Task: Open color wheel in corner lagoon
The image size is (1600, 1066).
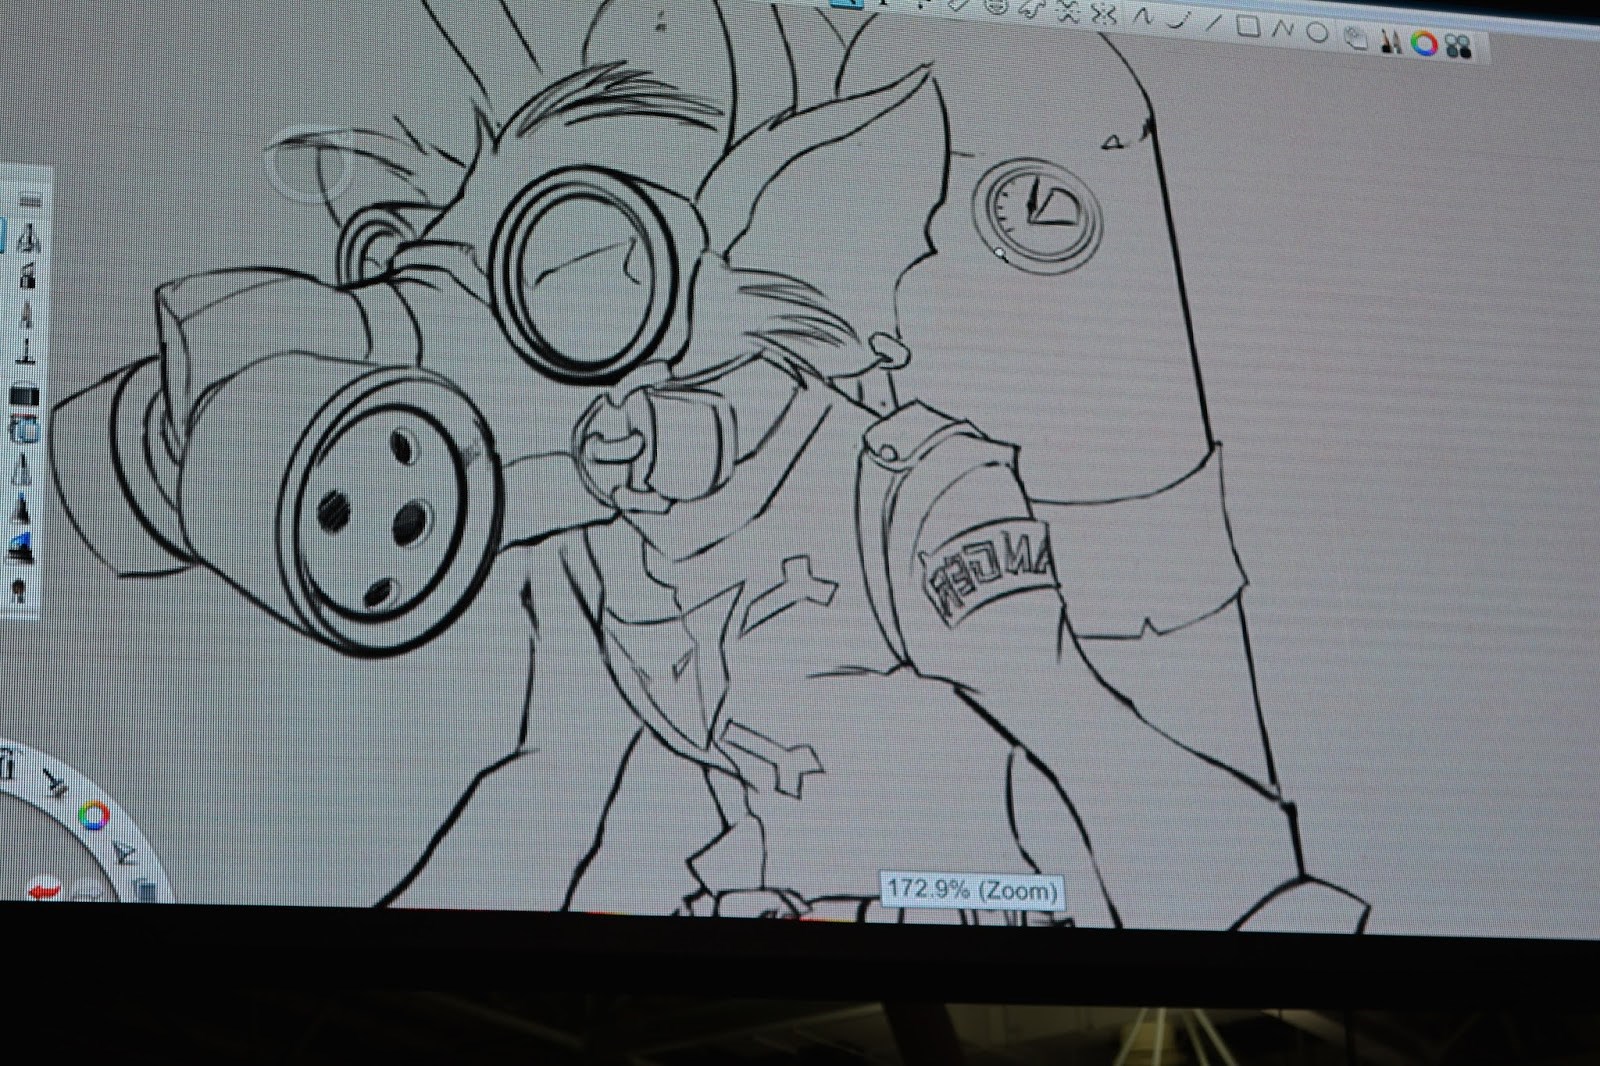Action: point(94,815)
